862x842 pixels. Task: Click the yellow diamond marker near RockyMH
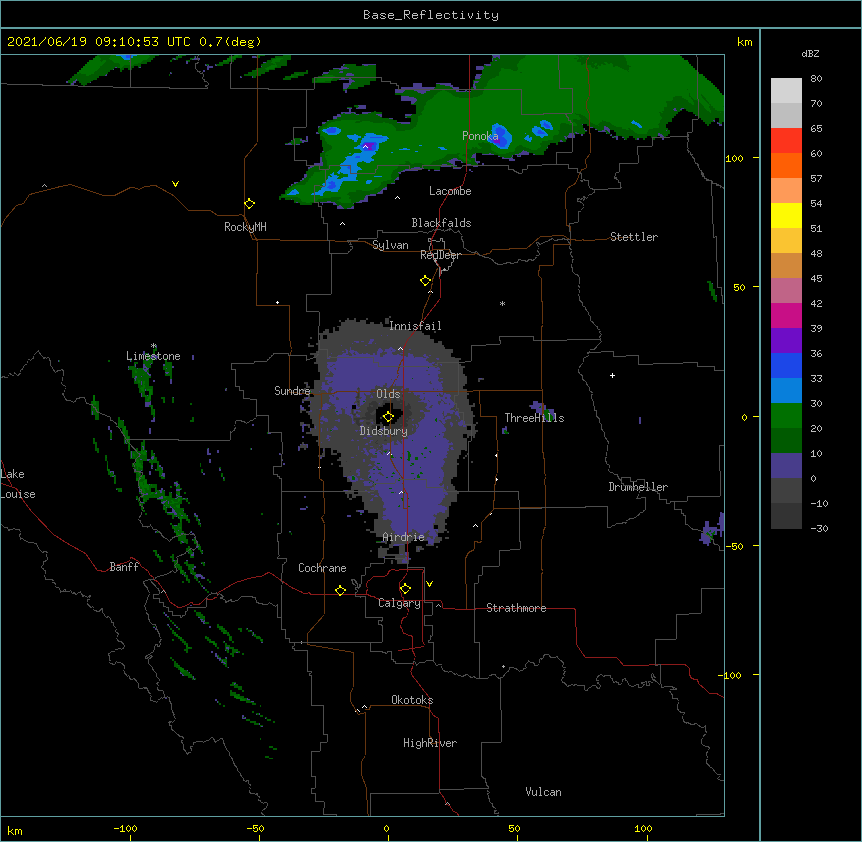point(249,204)
